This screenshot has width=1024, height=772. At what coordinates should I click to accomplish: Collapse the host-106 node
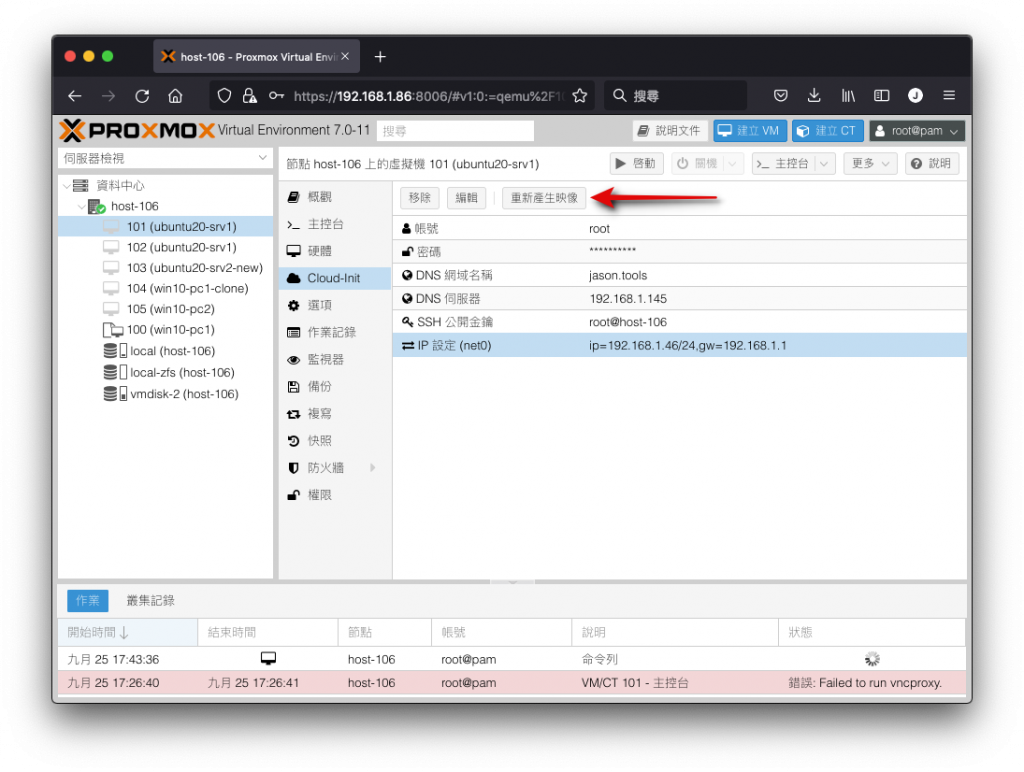point(82,206)
